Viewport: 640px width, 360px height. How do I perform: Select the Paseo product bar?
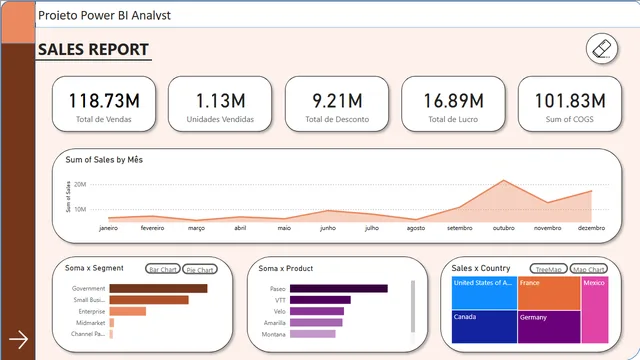pos(339,289)
